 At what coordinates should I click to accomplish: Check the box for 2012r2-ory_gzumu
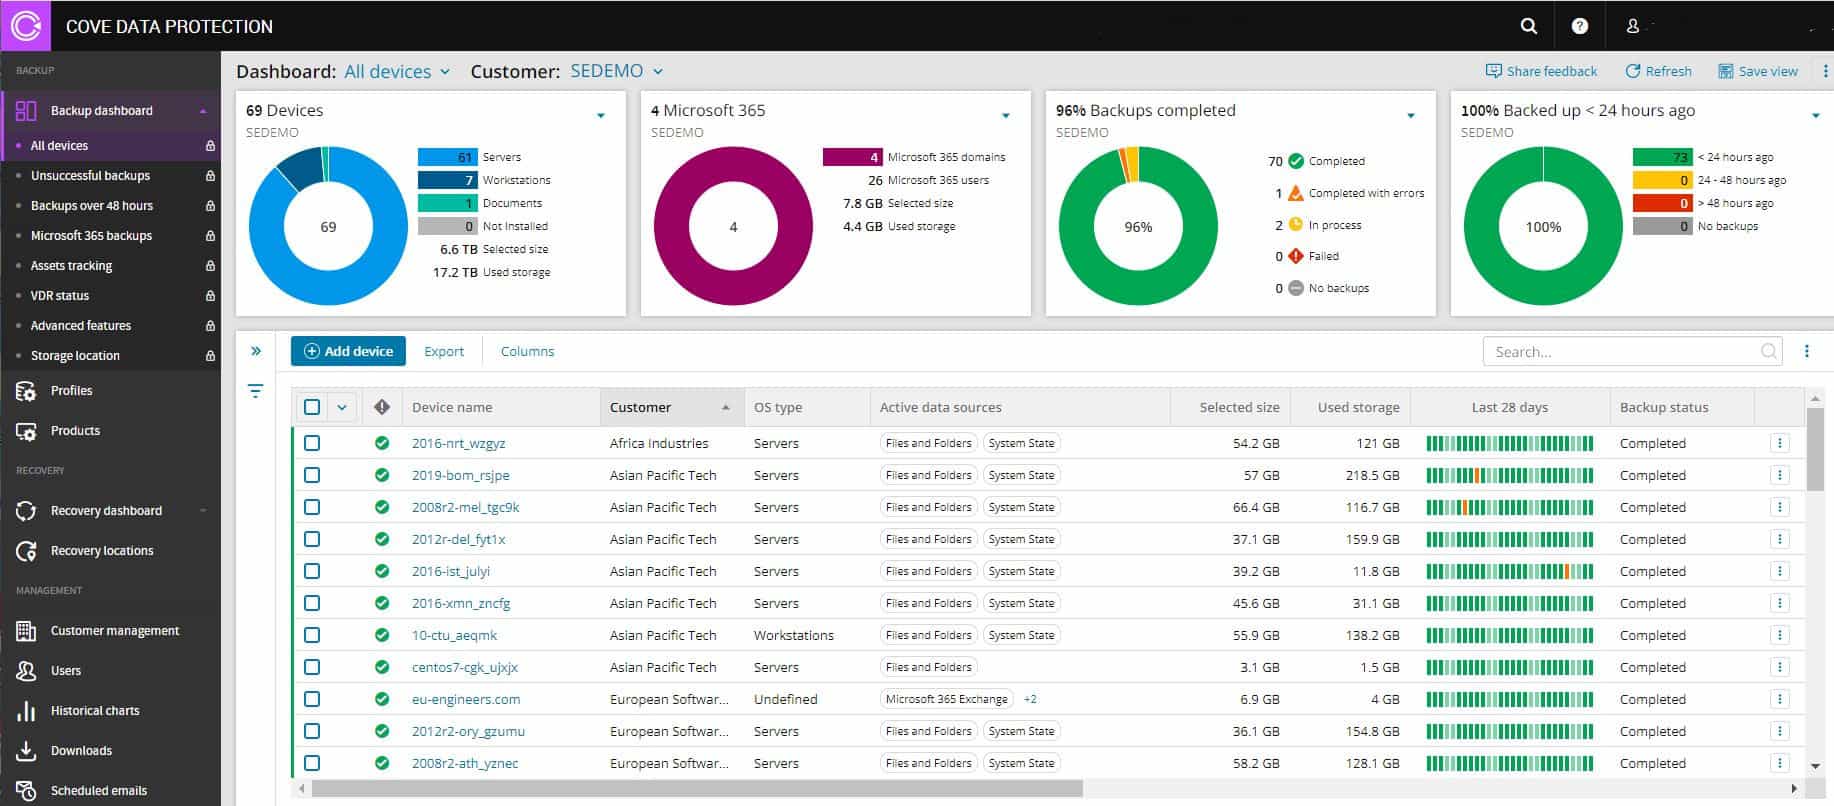312,731
